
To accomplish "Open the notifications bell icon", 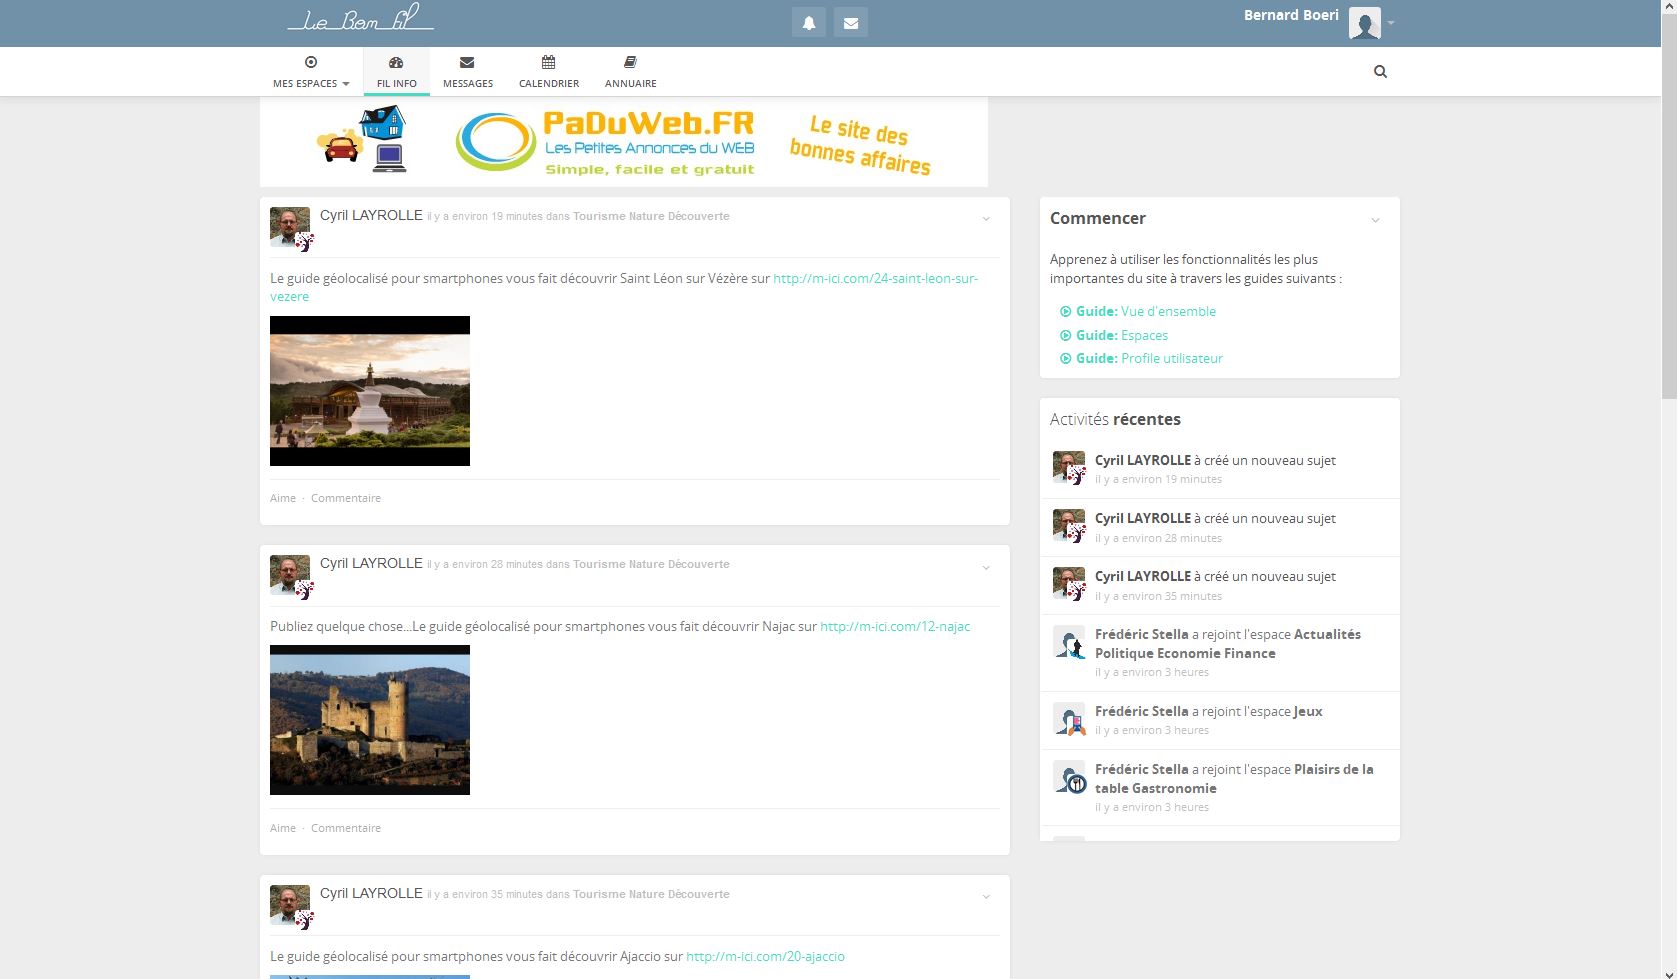I will tap(808, 22).
